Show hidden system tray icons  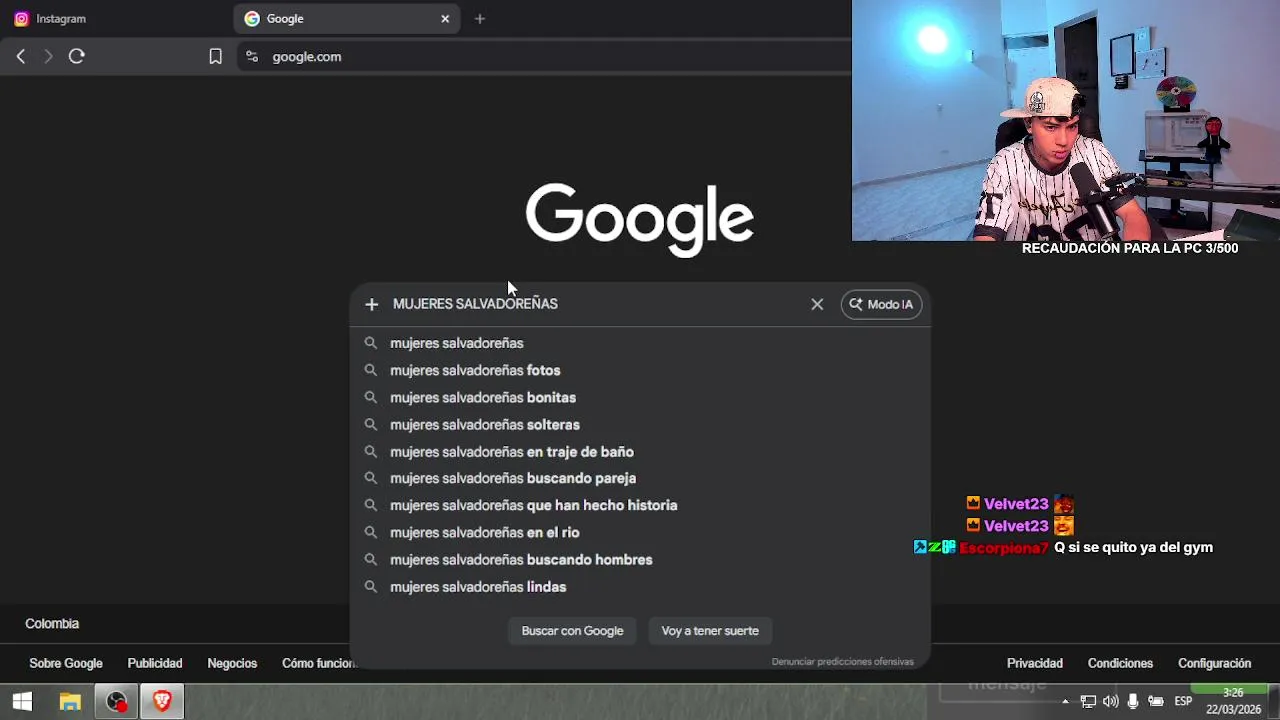1065,702
